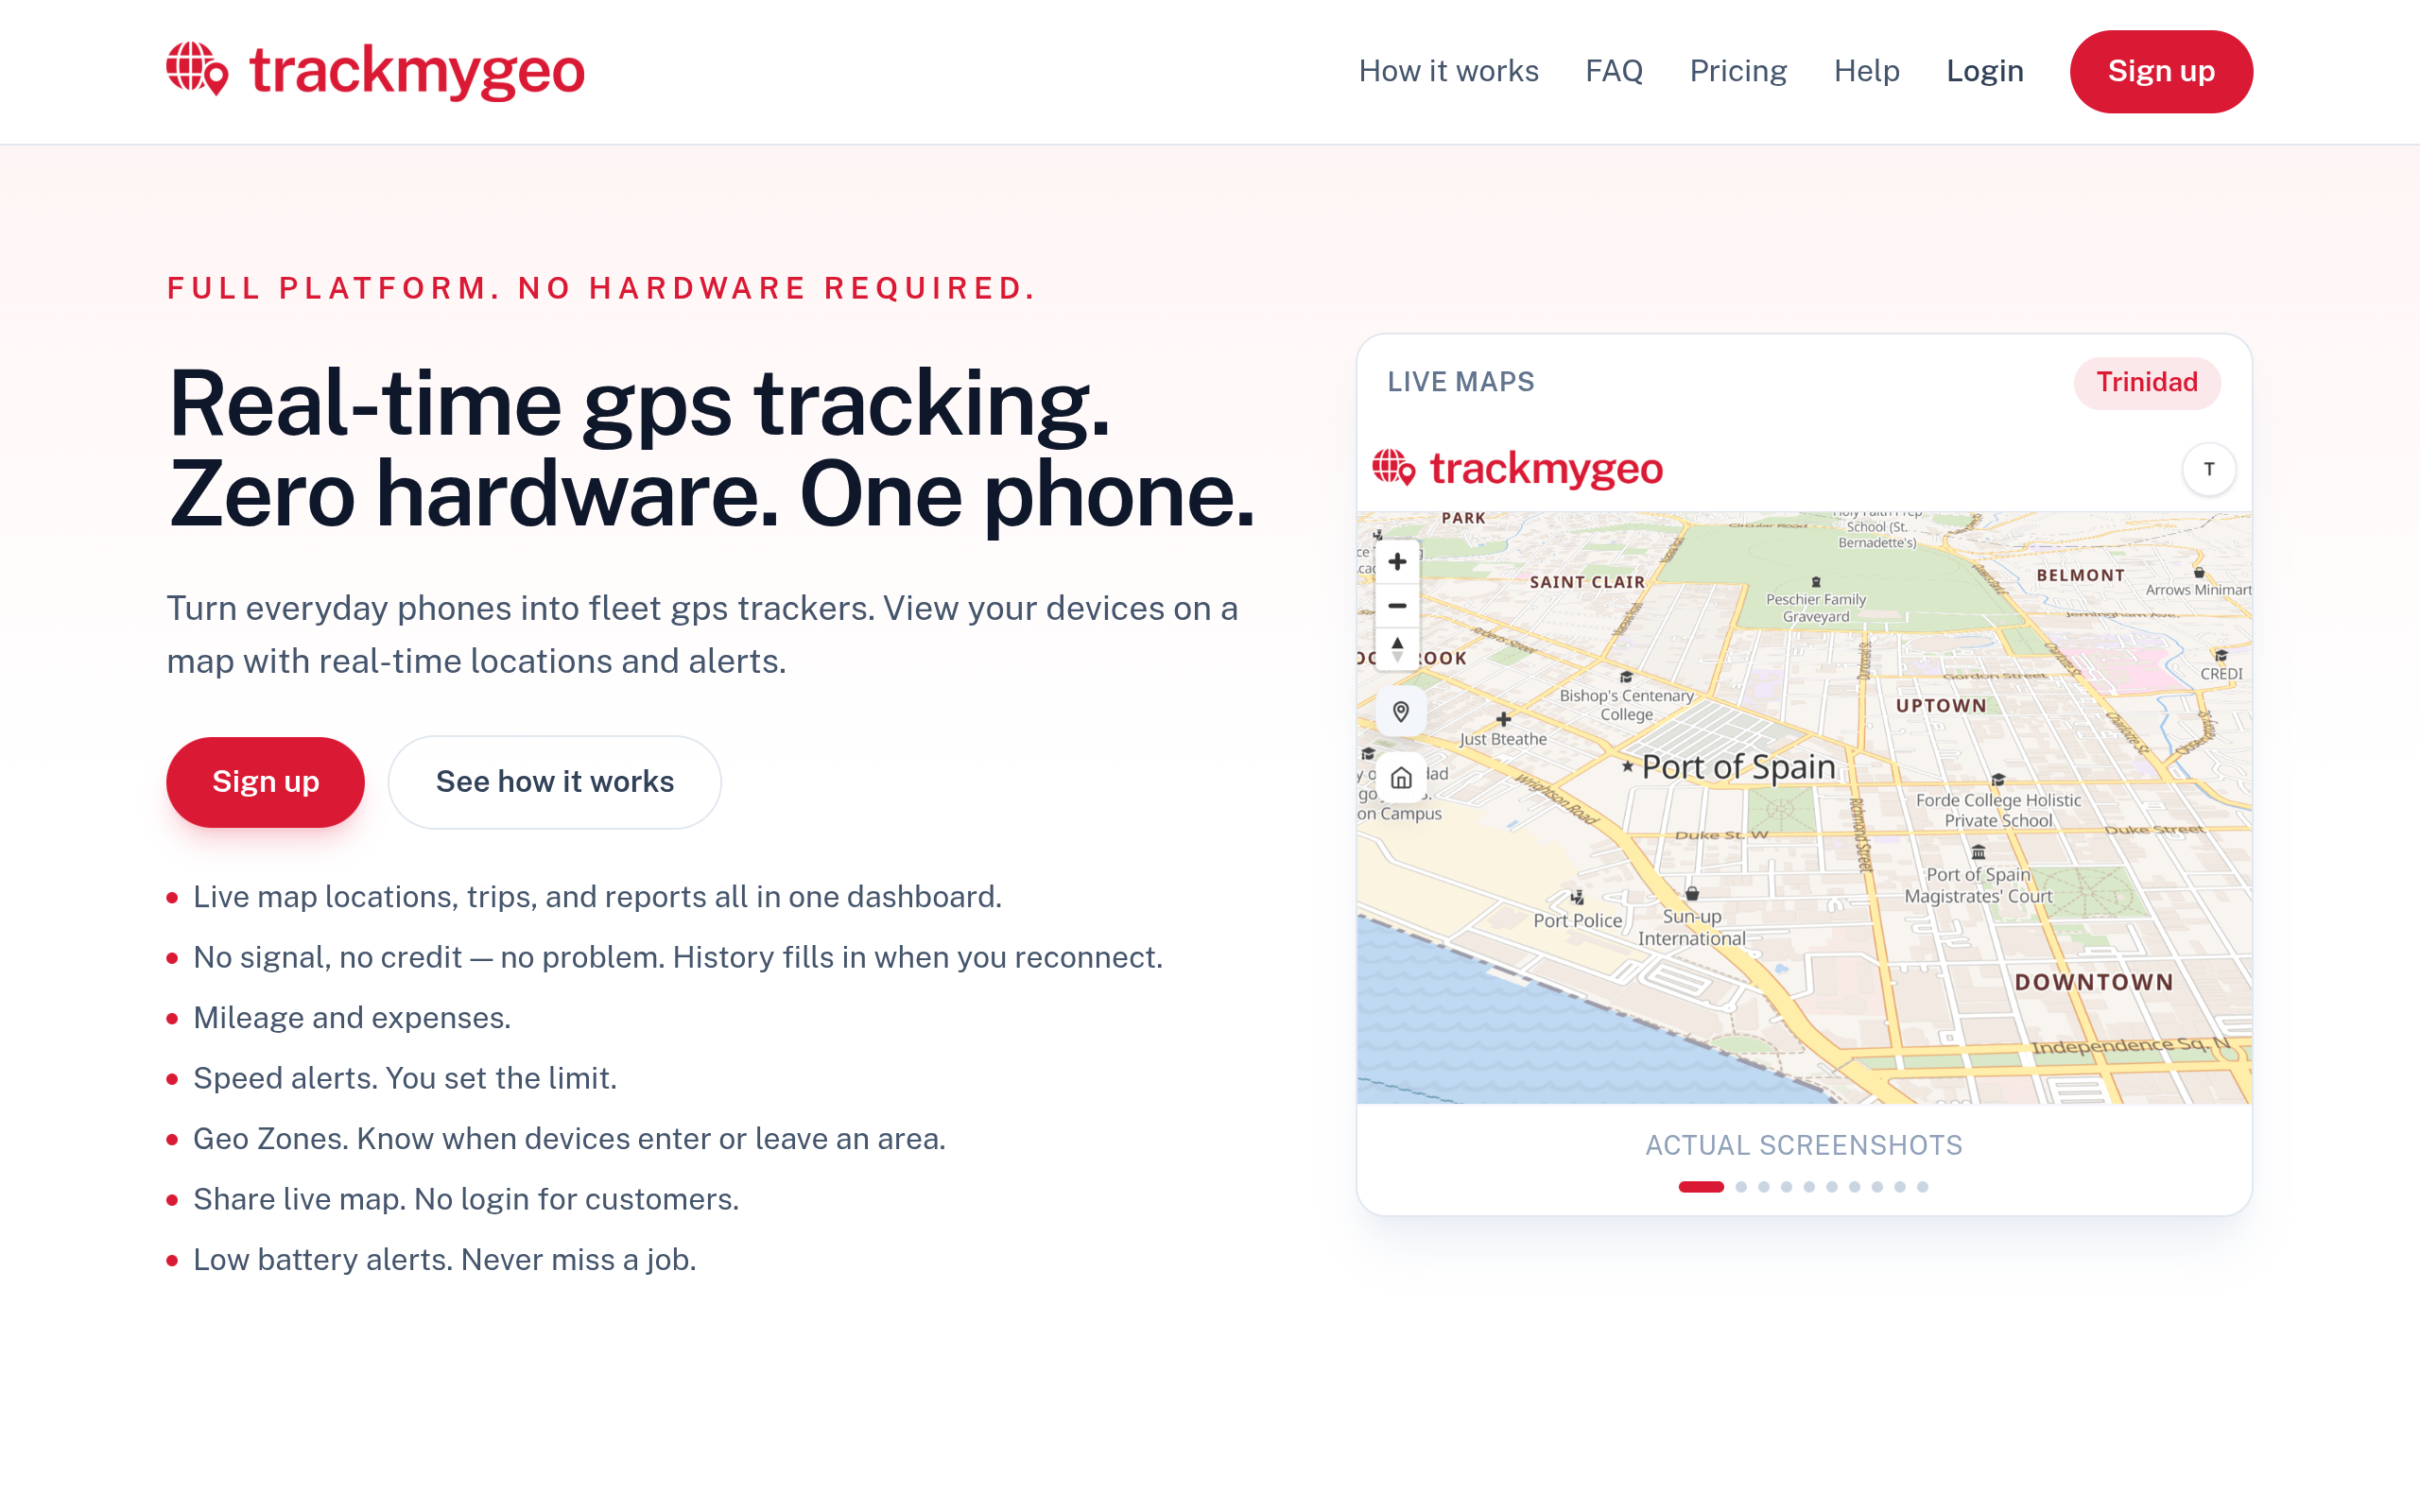
Task: Click Share live map bullet text
Action: click(465, 1199)
